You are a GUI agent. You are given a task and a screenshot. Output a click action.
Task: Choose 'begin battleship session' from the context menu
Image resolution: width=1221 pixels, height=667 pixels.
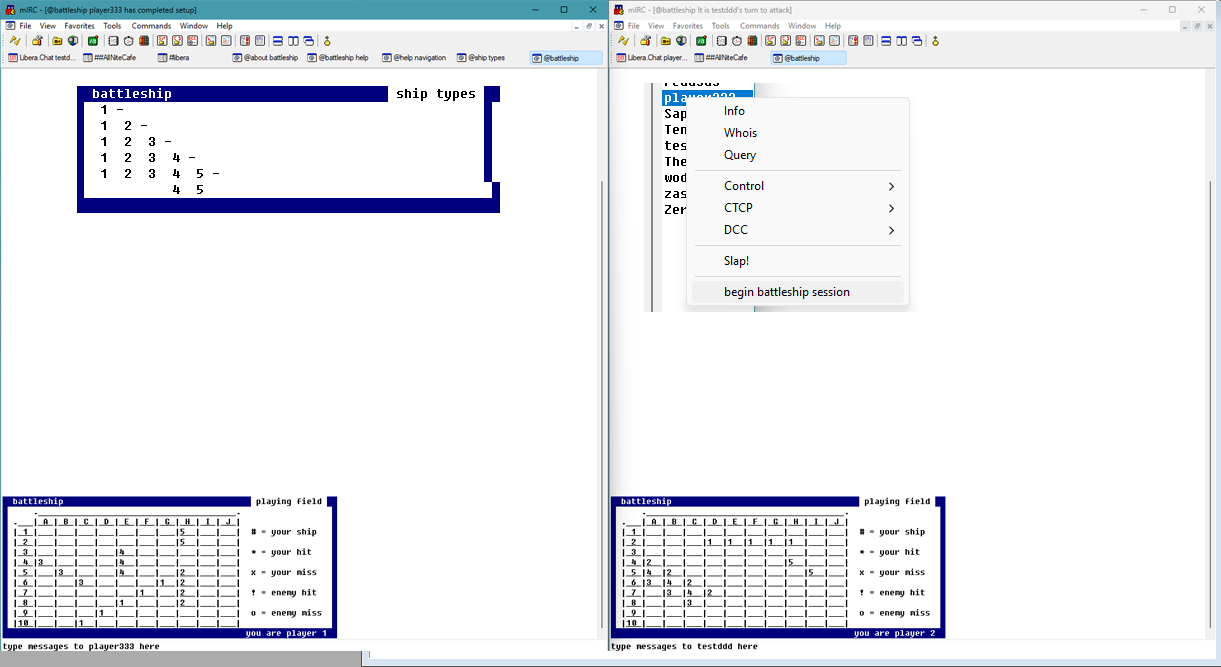pyautogui.click(x=797, y=292)
